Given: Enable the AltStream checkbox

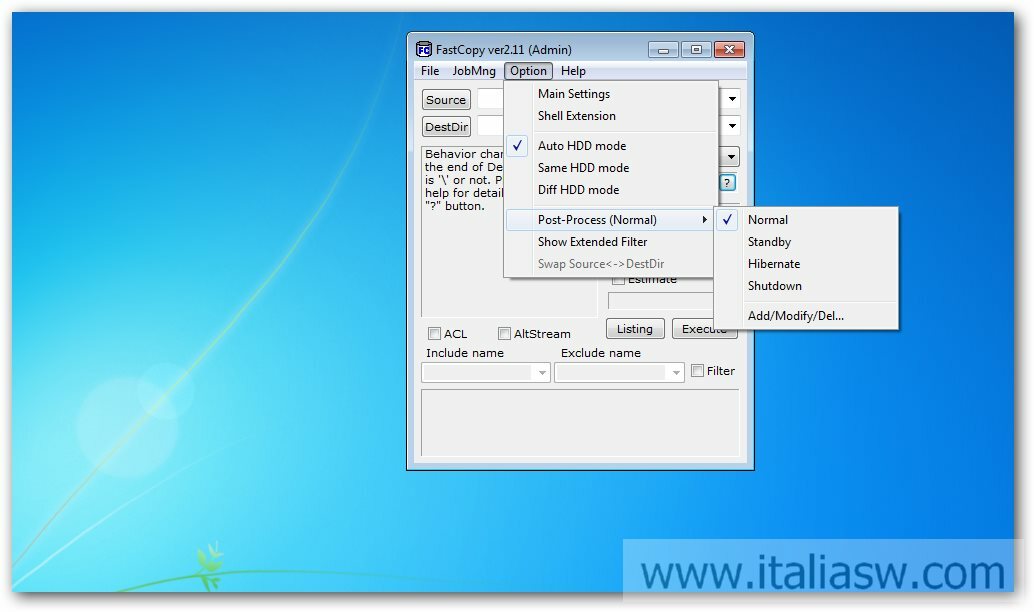Looking at the screenshot, I should point(504,334).
